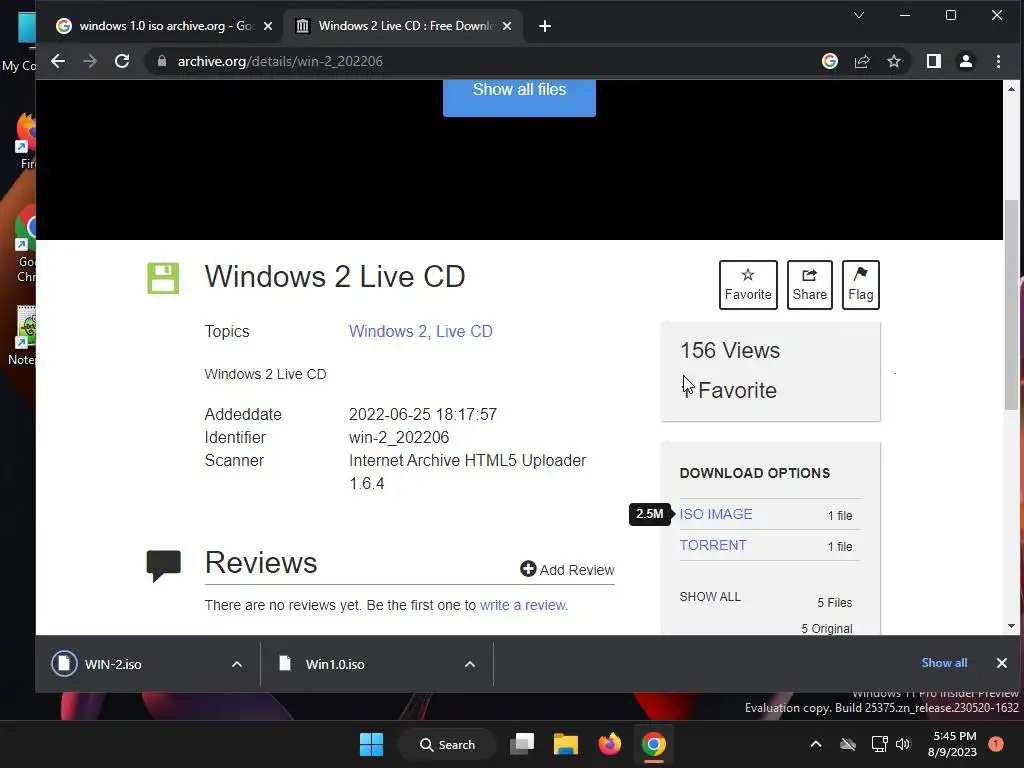
Task: Close the Google search tab
Action: tap(268, 26)
